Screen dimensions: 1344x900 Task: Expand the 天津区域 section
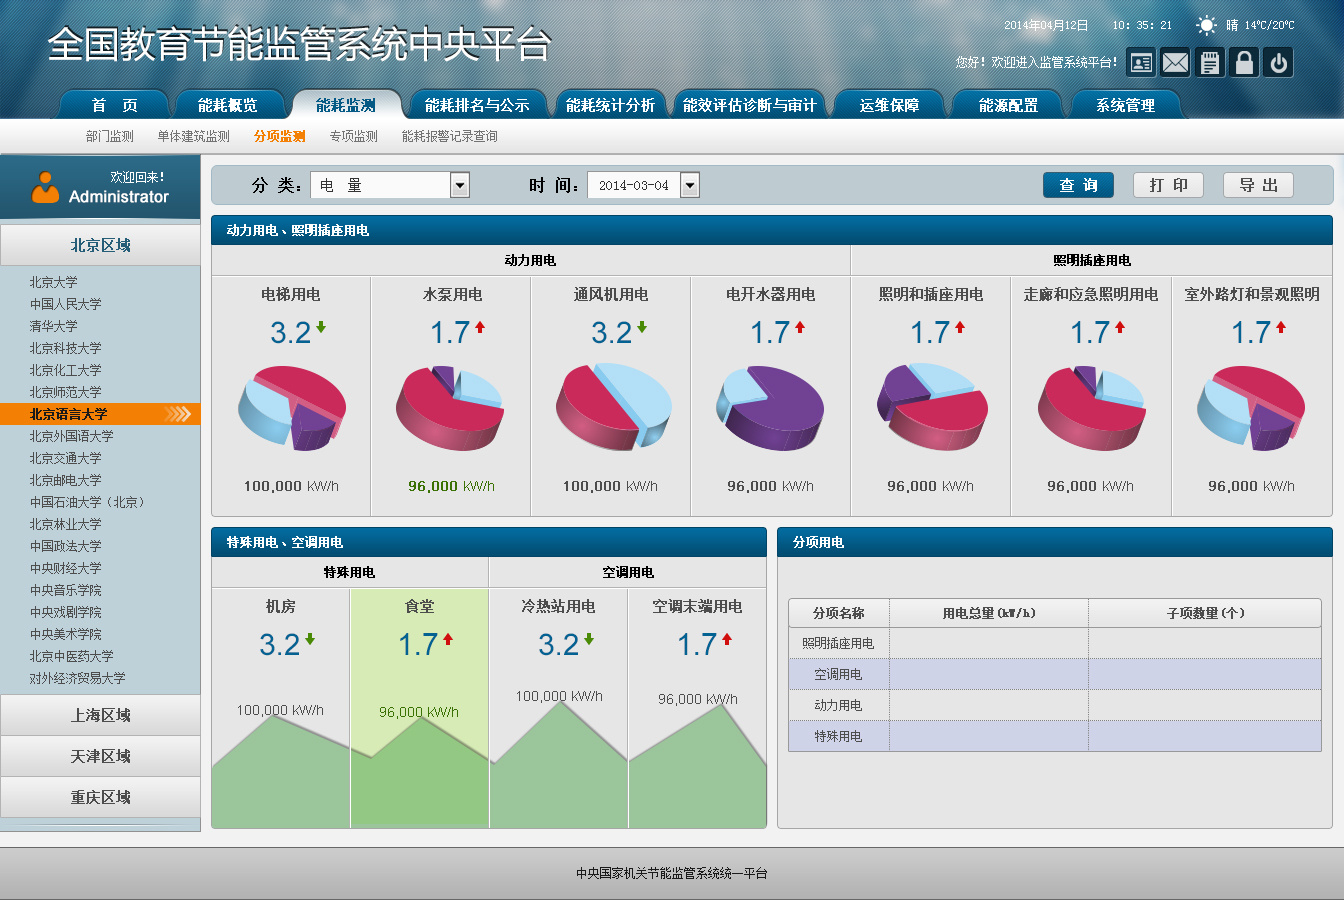click(100, 756)
